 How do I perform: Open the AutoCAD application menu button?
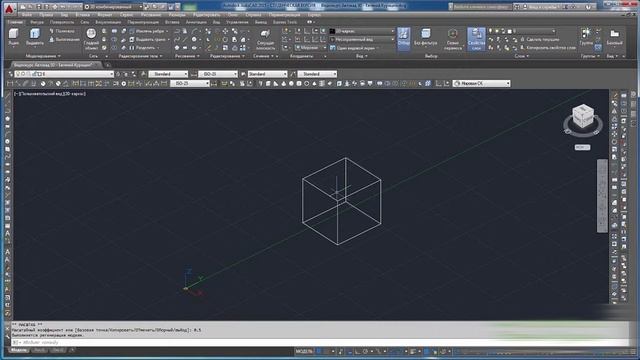(x=9, y=8)
